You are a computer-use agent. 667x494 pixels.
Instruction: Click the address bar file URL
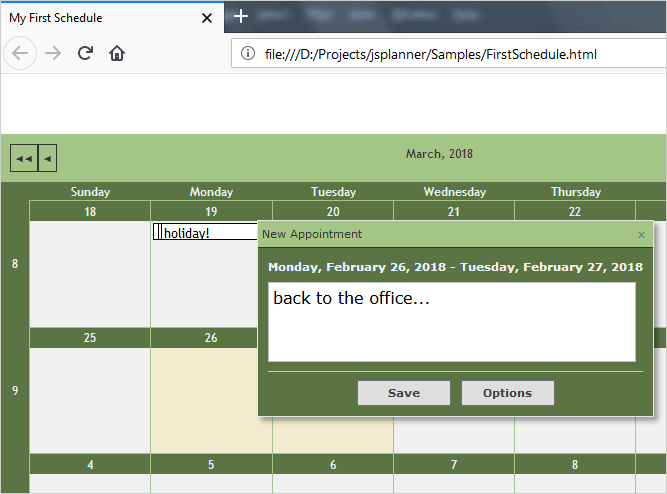tap(430, 54)
